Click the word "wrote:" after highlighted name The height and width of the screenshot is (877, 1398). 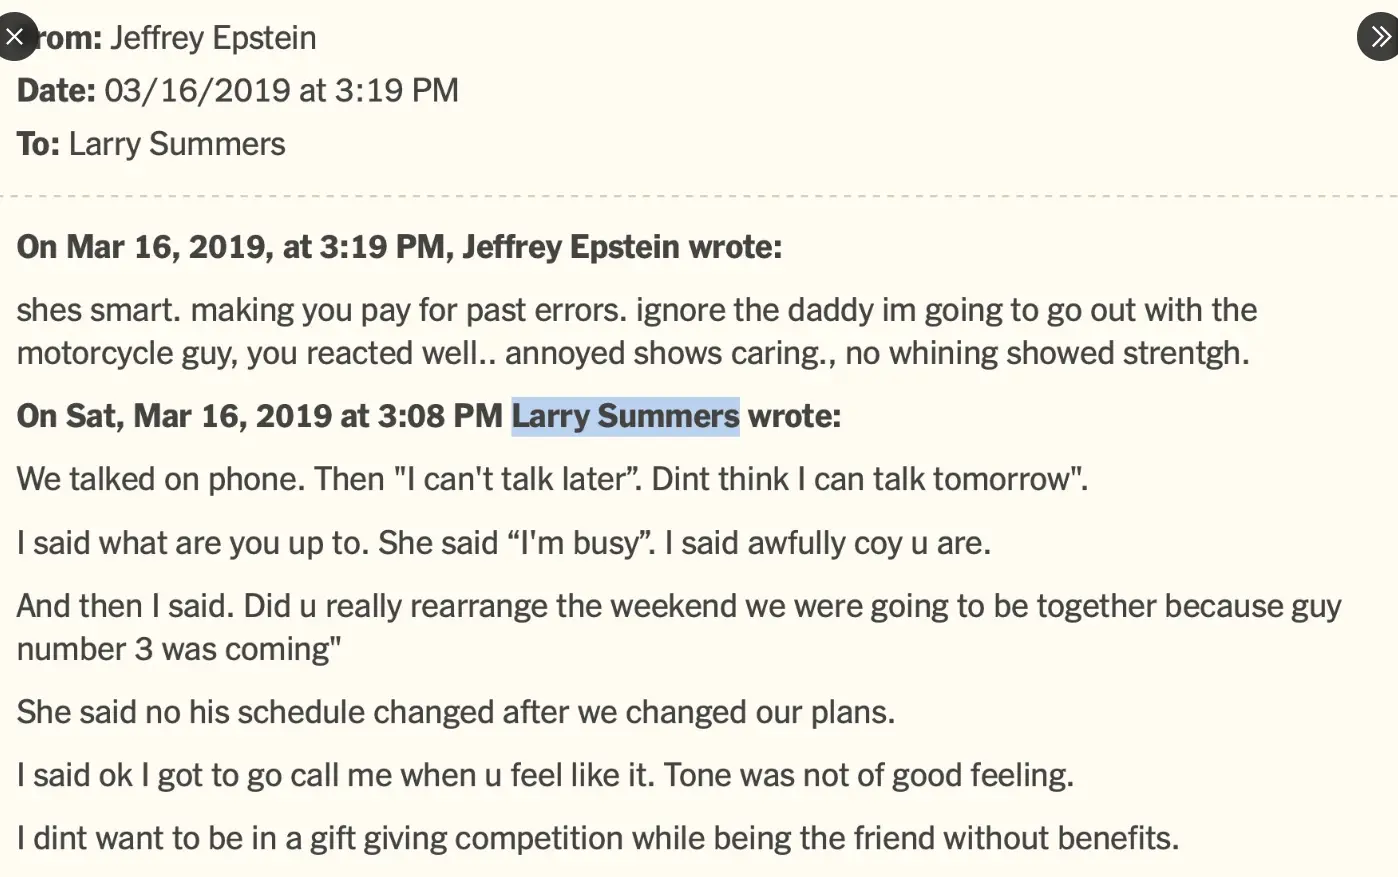point(794,416)
